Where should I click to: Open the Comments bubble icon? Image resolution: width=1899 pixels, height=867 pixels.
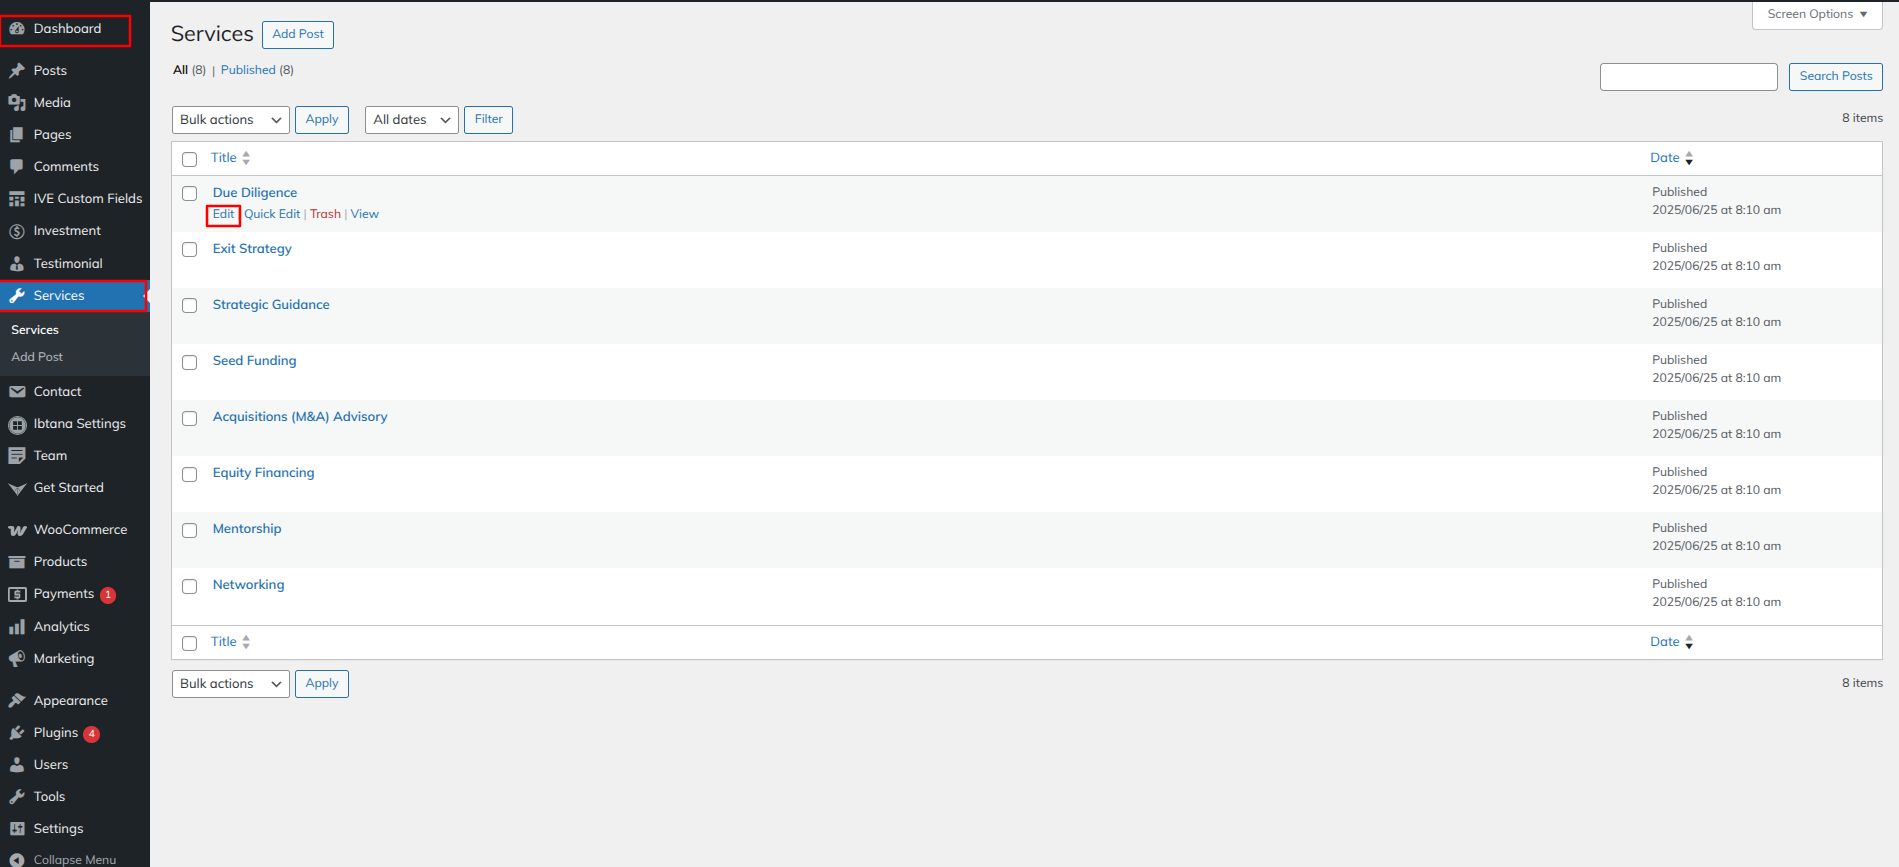point(17,167)
